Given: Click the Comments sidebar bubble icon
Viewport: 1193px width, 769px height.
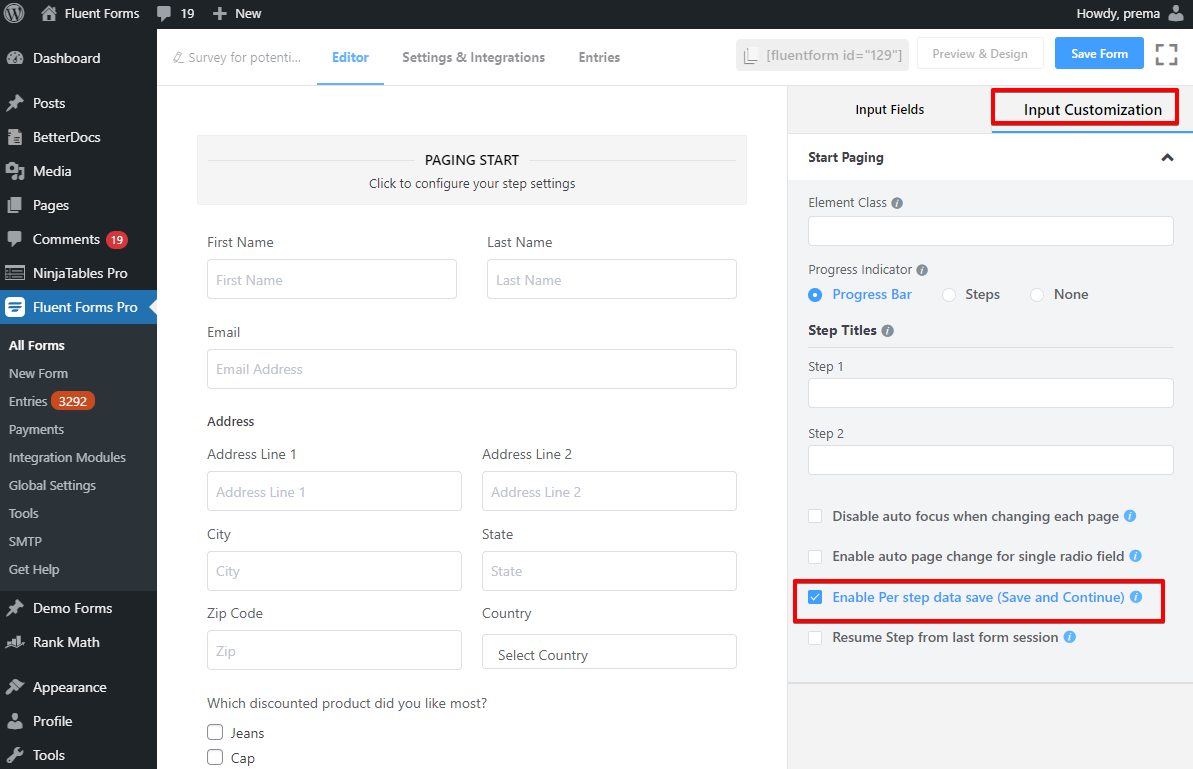Looking at the screenshot, I should (14, 239).
